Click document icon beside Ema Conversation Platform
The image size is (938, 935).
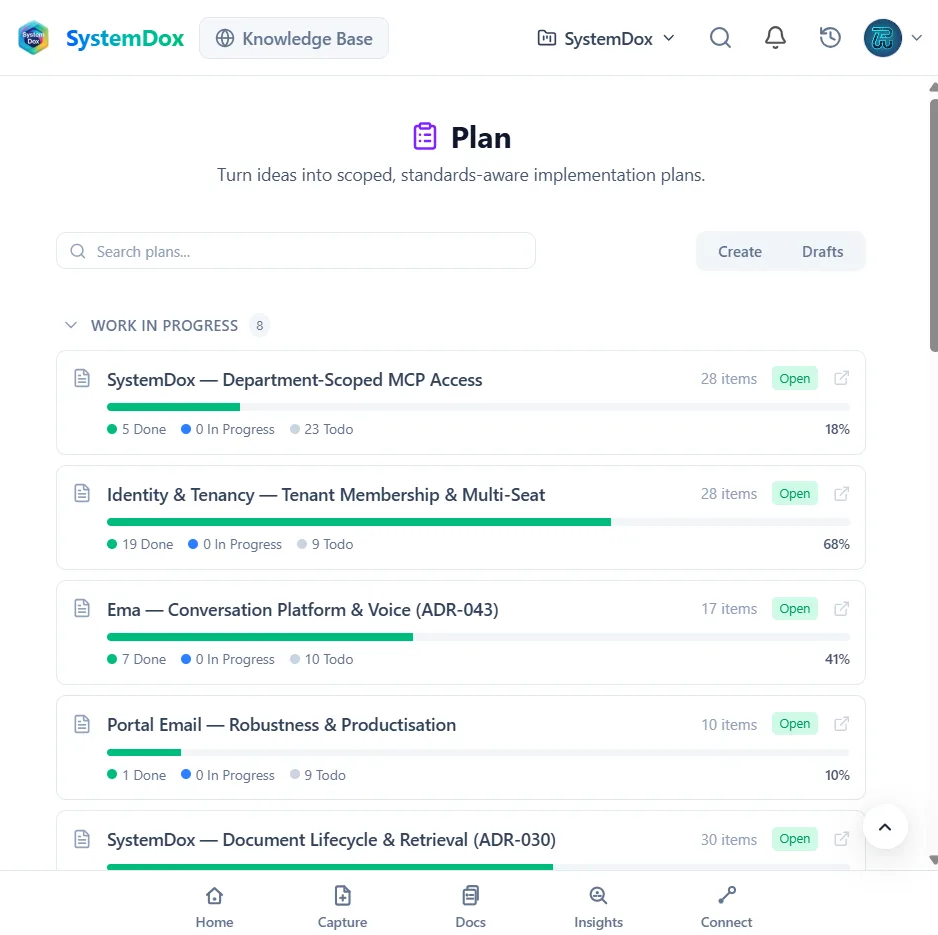coord(82,608)
